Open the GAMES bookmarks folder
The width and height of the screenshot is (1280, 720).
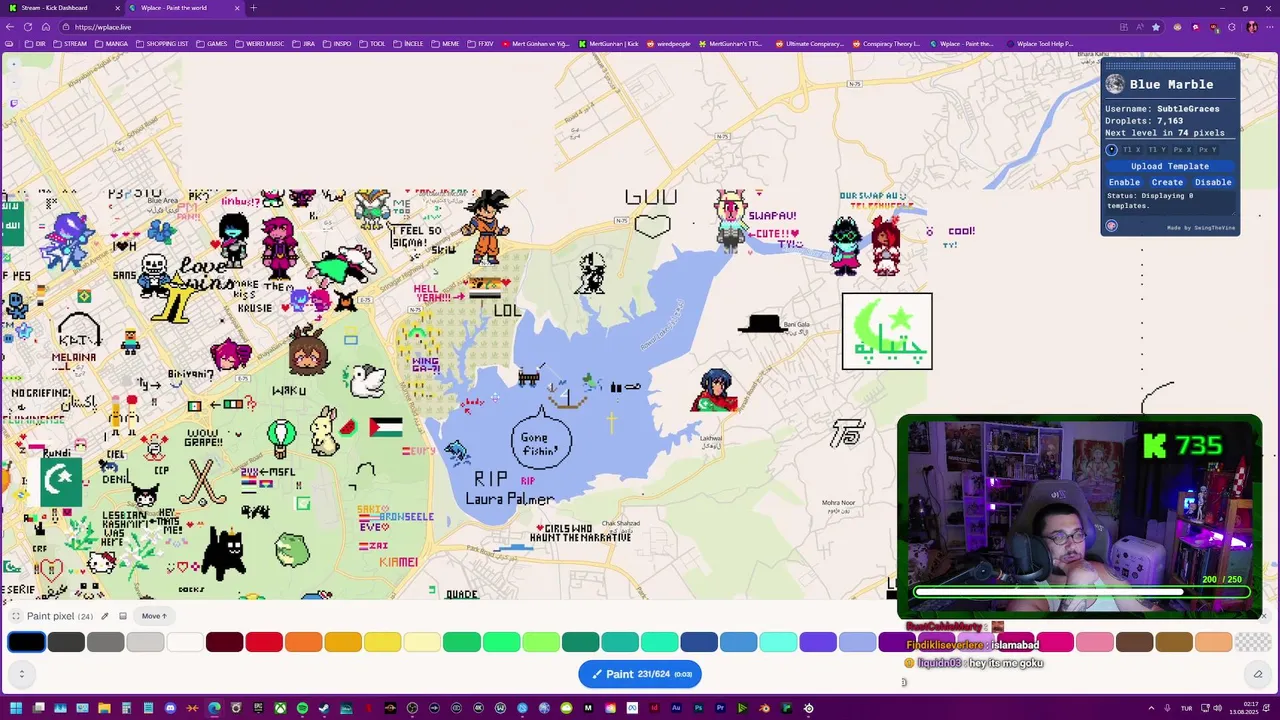(212, 44)
